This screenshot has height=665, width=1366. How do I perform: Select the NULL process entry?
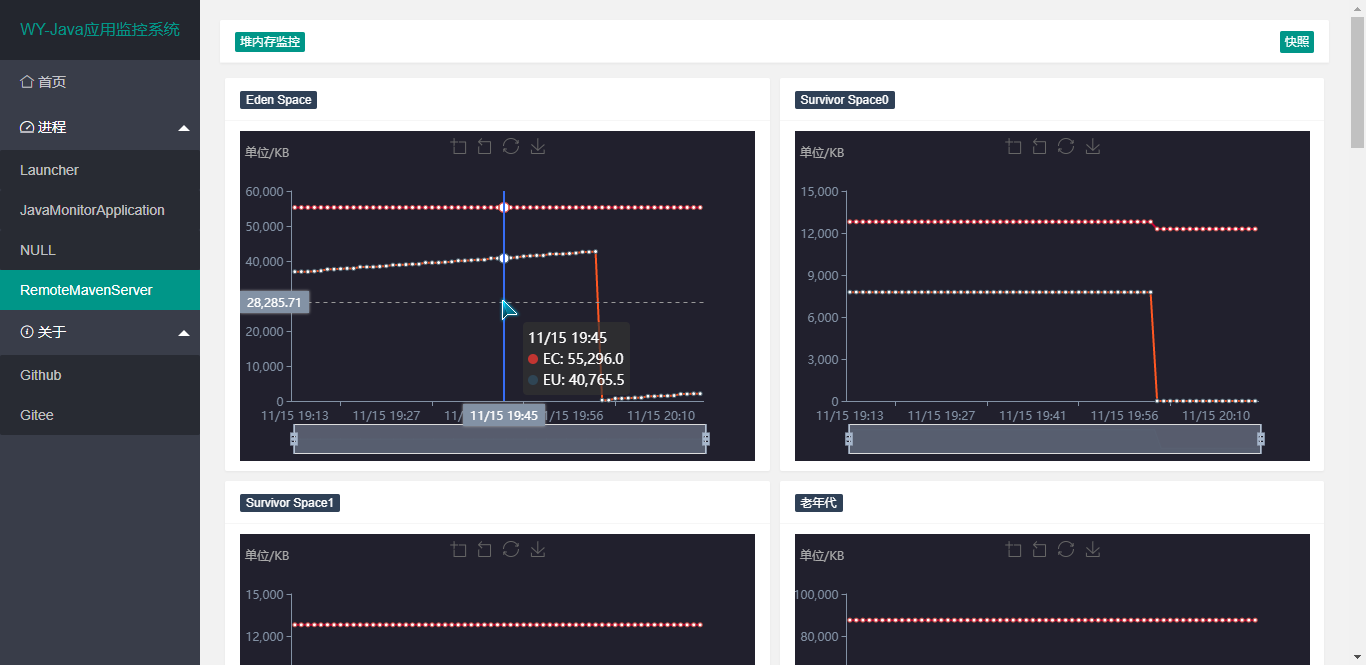pyautogui.click(x=100, y=250)
